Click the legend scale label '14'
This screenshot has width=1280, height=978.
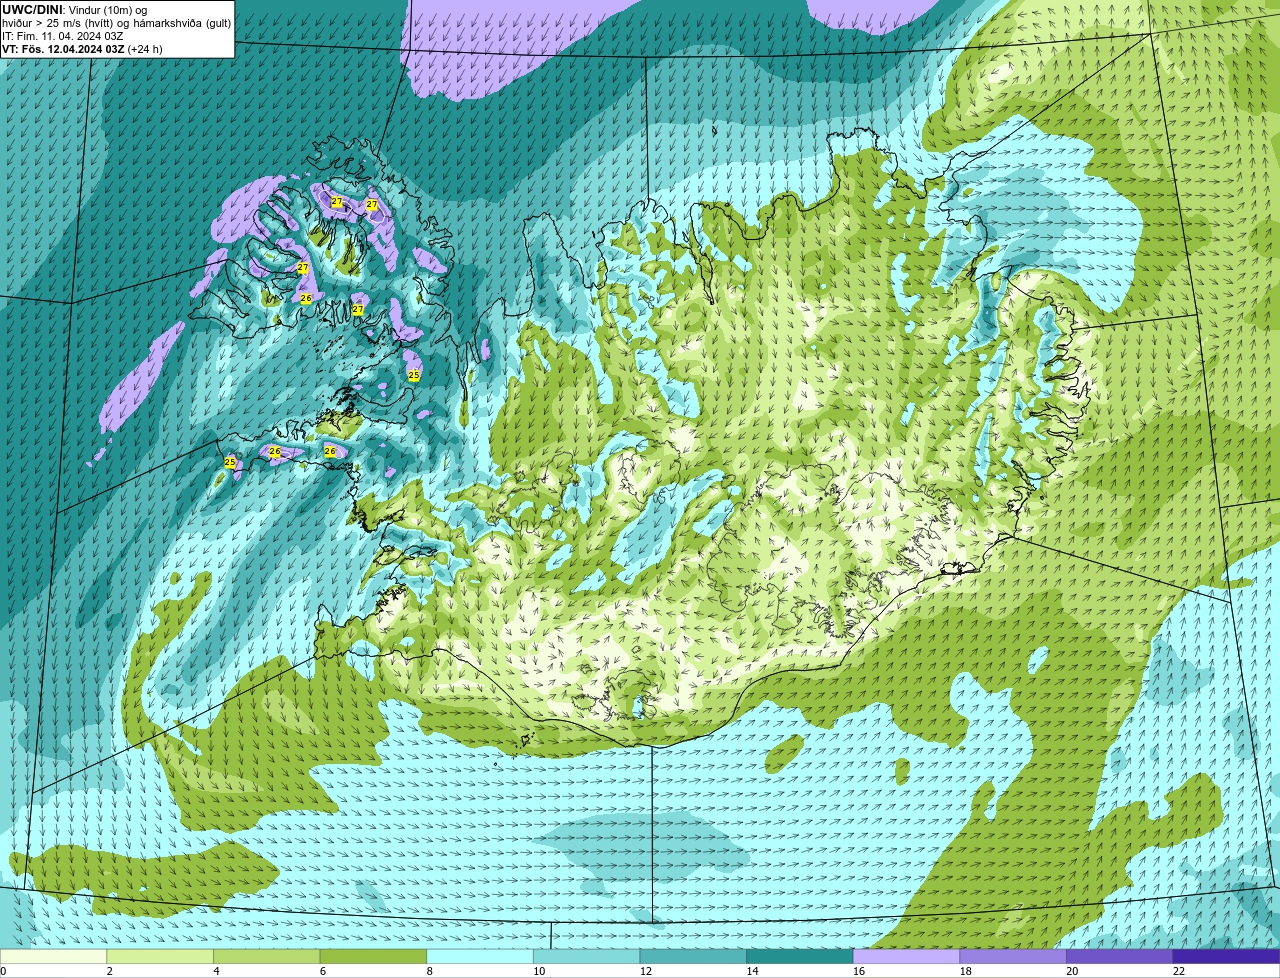752,971
